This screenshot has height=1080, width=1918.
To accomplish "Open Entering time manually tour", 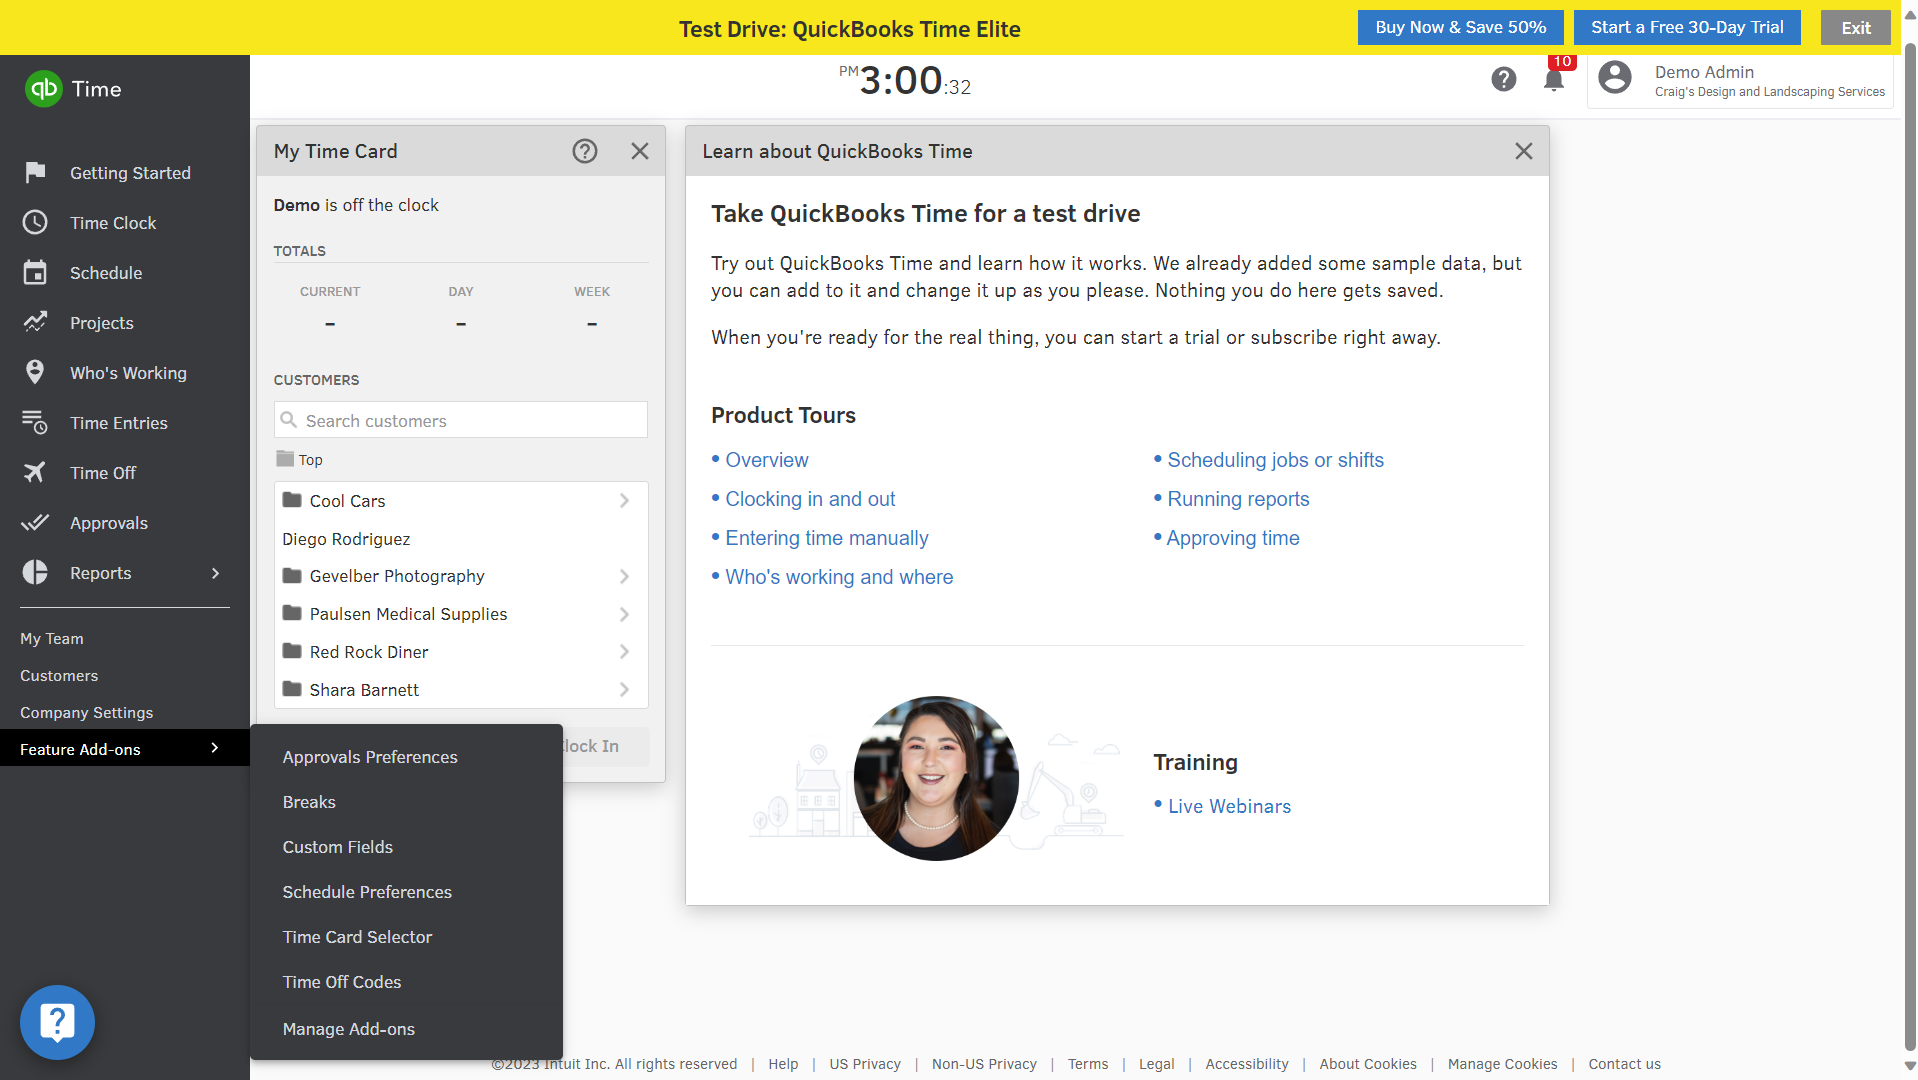I will pos(827,538).
